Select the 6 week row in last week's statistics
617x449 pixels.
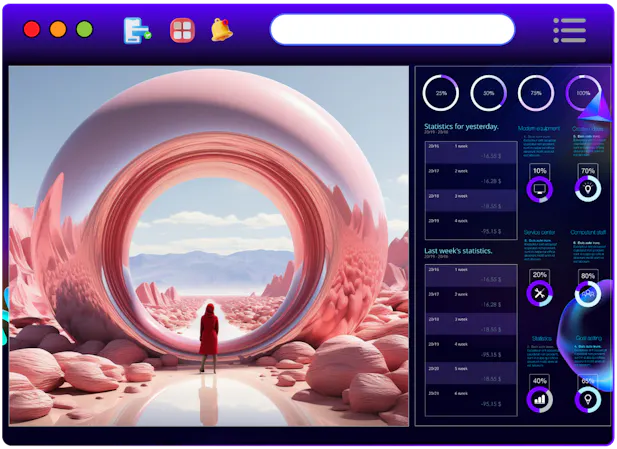coord(471,400)
